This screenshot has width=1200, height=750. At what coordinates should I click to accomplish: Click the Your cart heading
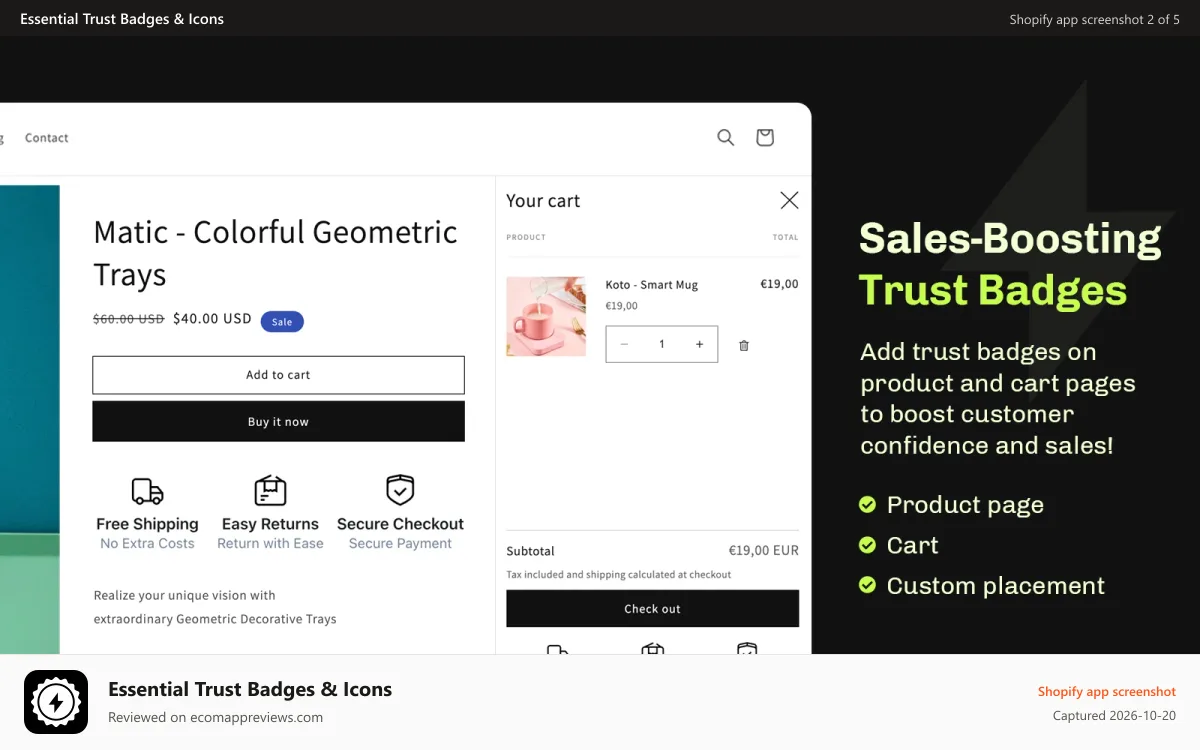(543, 201)
